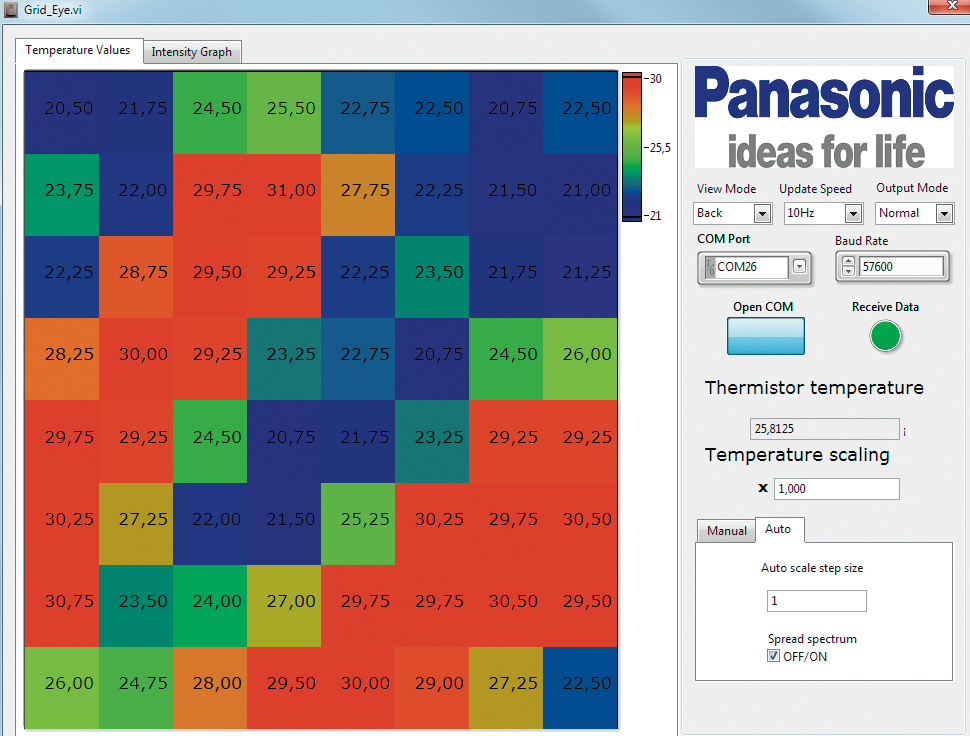The width and height of the screenshot is (970, 736).
Task: Click the cell reading 24,00
Action: (x=210, y=606)
